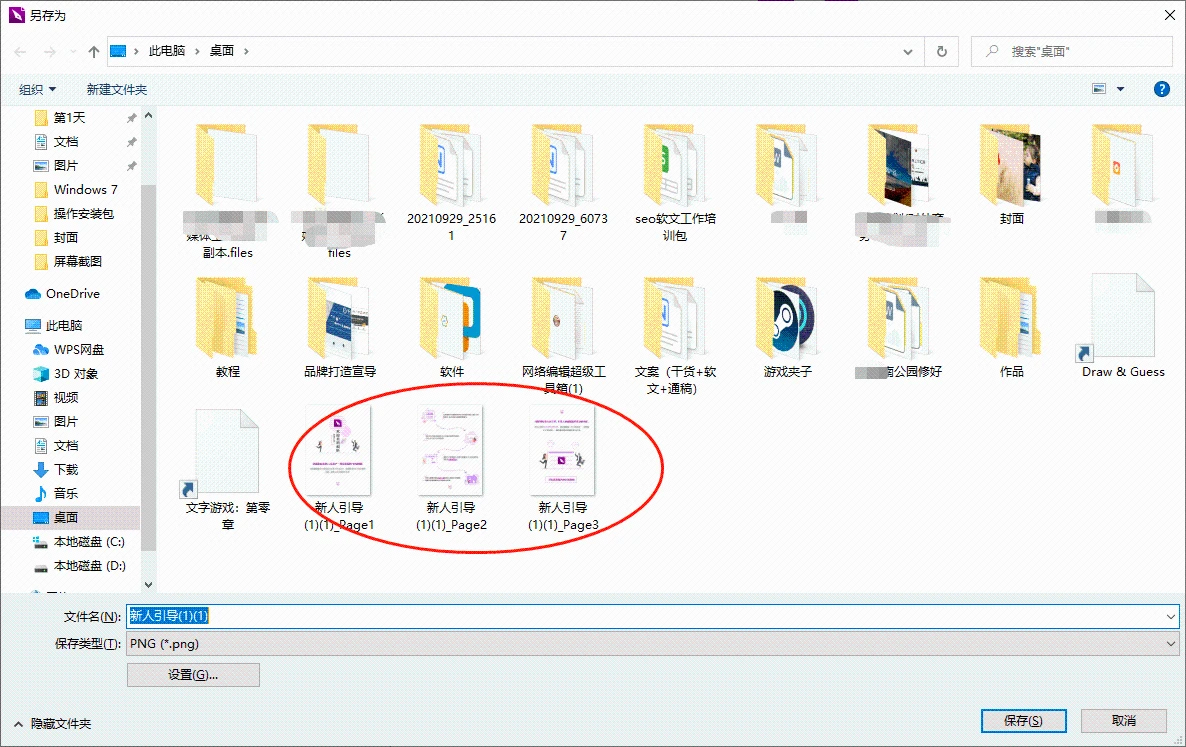Open 屏幕截图 folder in sidebar
This screenshot has height=747, width=1186.
[77, 262]
